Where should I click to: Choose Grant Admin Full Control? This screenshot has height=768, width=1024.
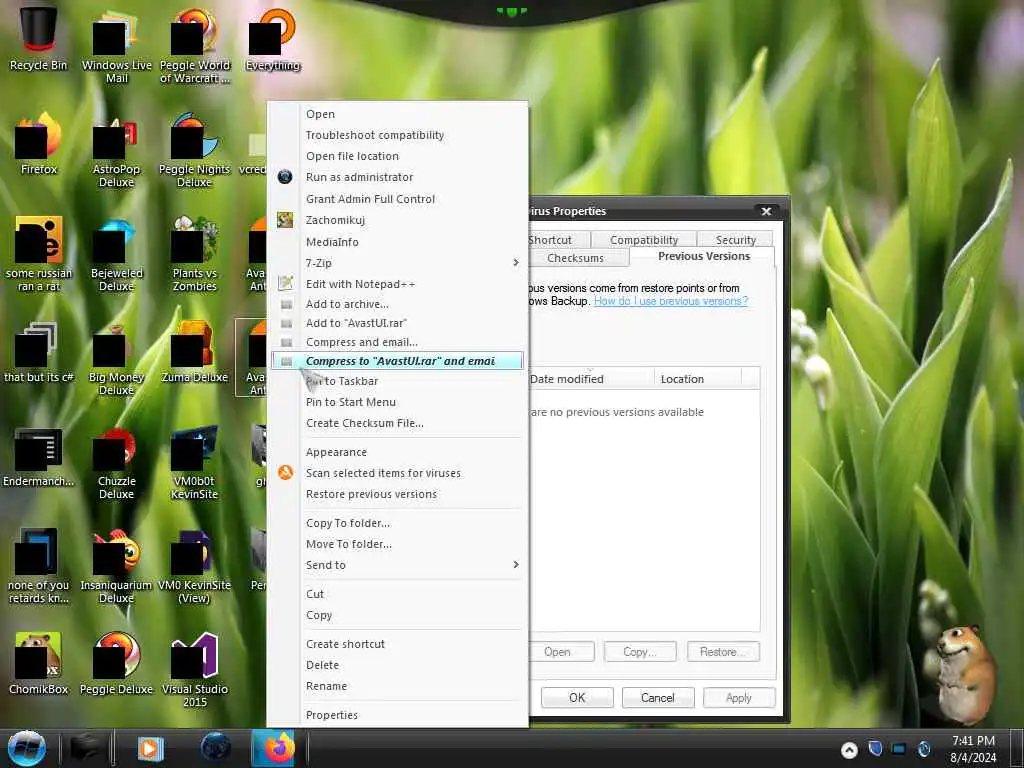point(397,199)
